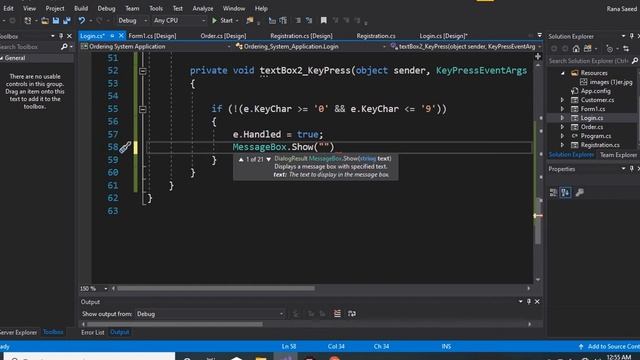Open the Any CPU platform dropdown
This screenshot has height=360, width=640.
coord(179,20)
